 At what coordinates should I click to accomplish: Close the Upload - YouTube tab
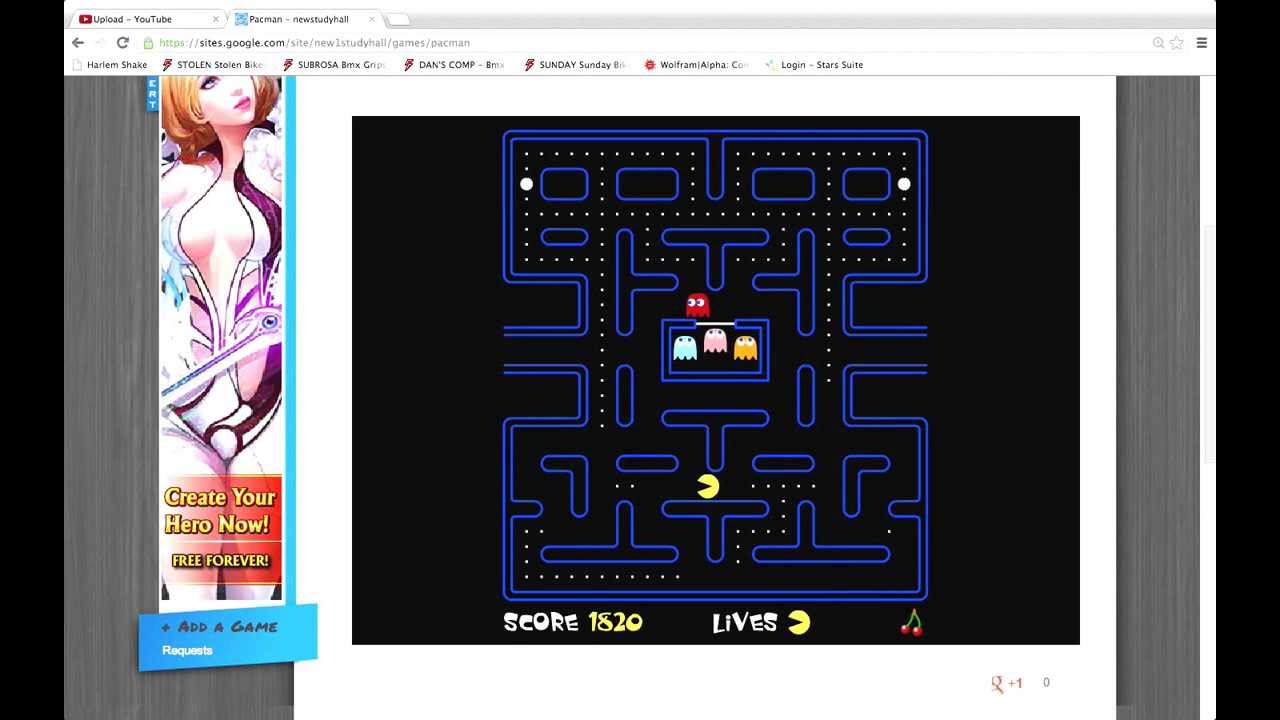coord(215,19)
